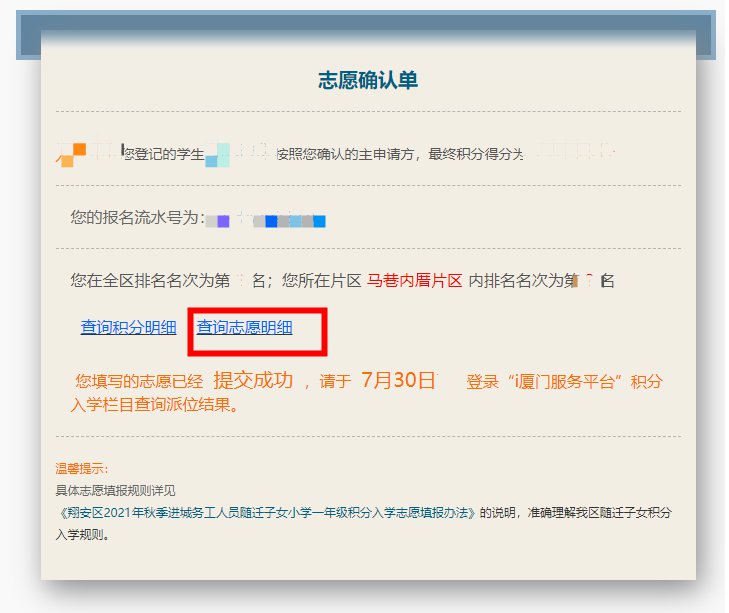Click the orange 提交成功 text

coord(253,380)
